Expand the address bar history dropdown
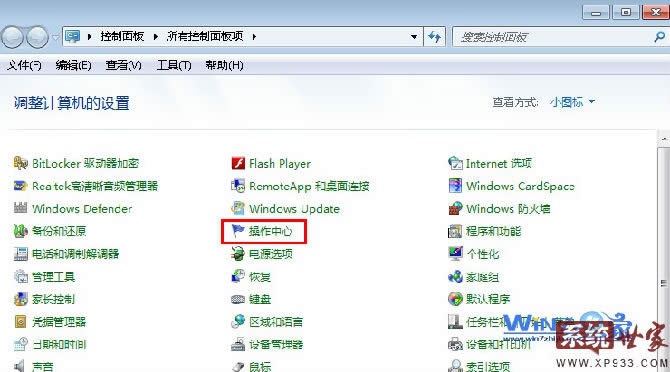 coord(414,37)
